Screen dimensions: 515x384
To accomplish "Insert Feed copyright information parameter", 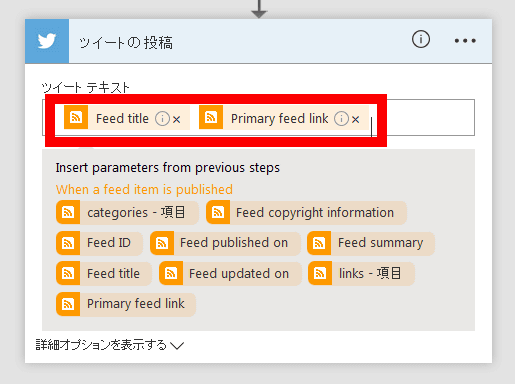I will pyautogui.click(x=306, y=212).
